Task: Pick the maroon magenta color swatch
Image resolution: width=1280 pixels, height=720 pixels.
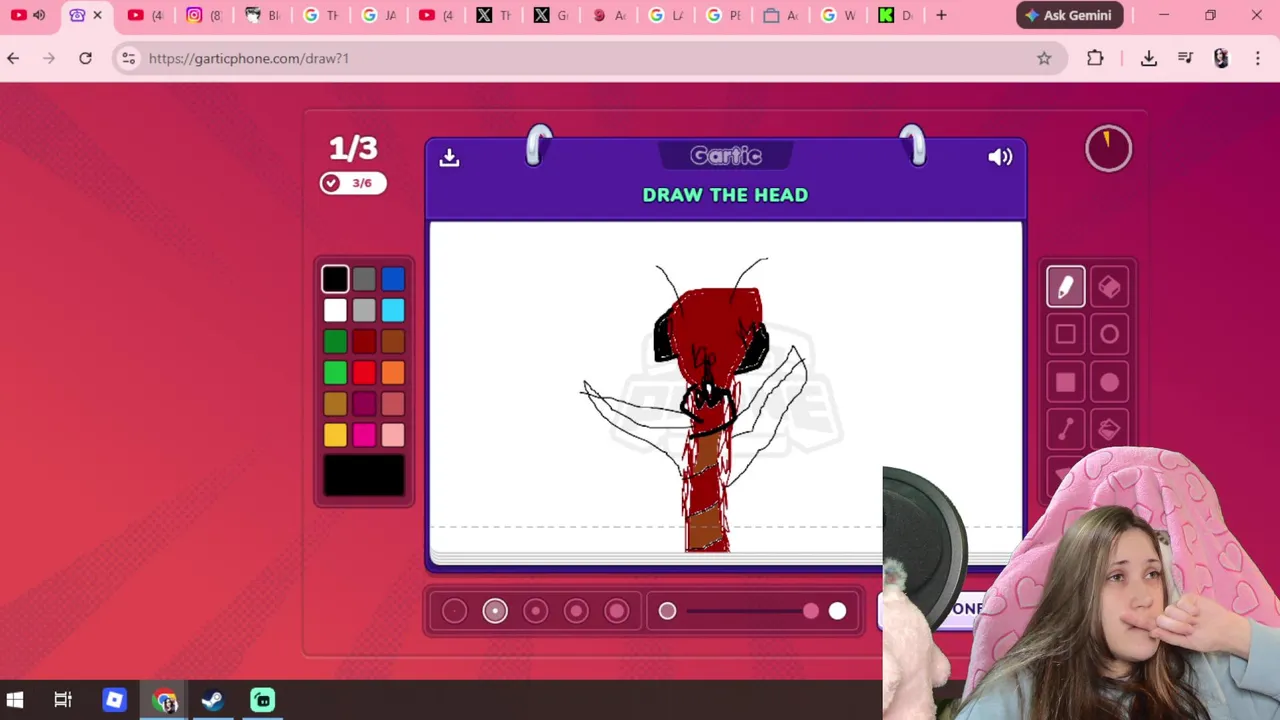Action: [x=364, y=404]
